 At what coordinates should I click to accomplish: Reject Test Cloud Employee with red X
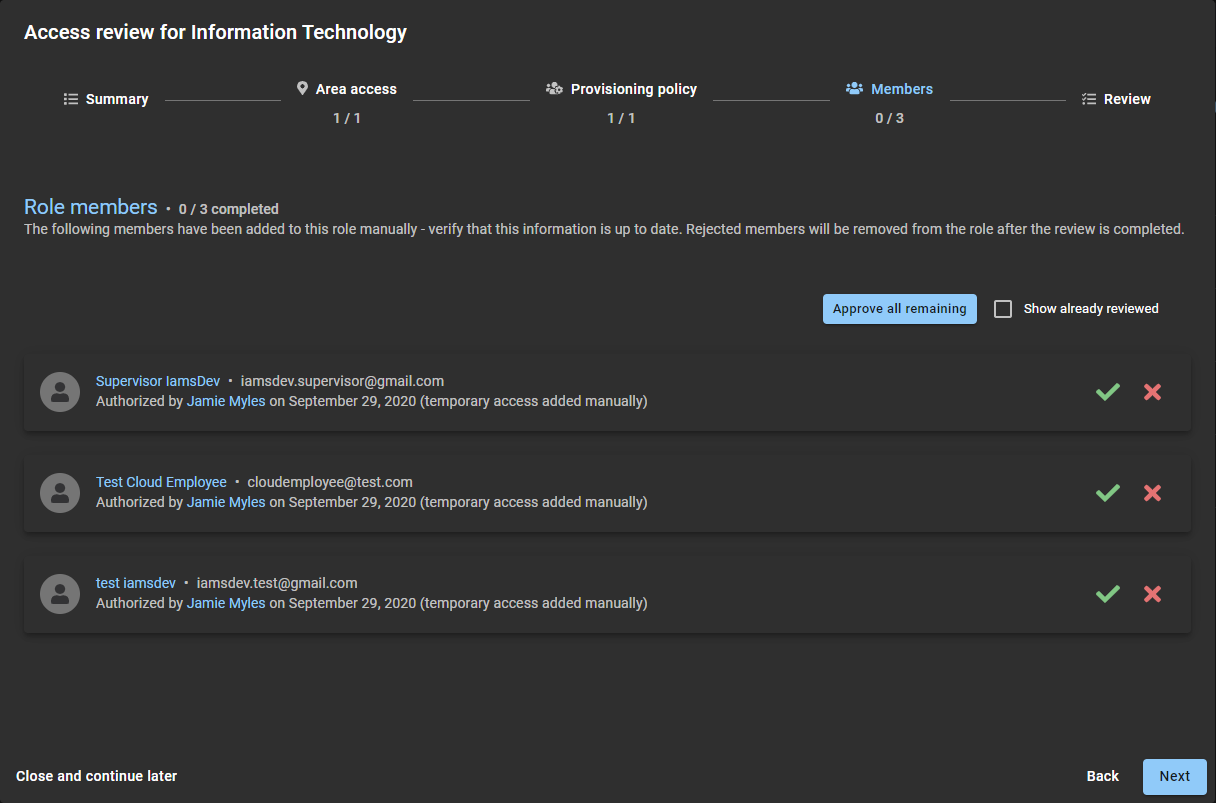1152,493
